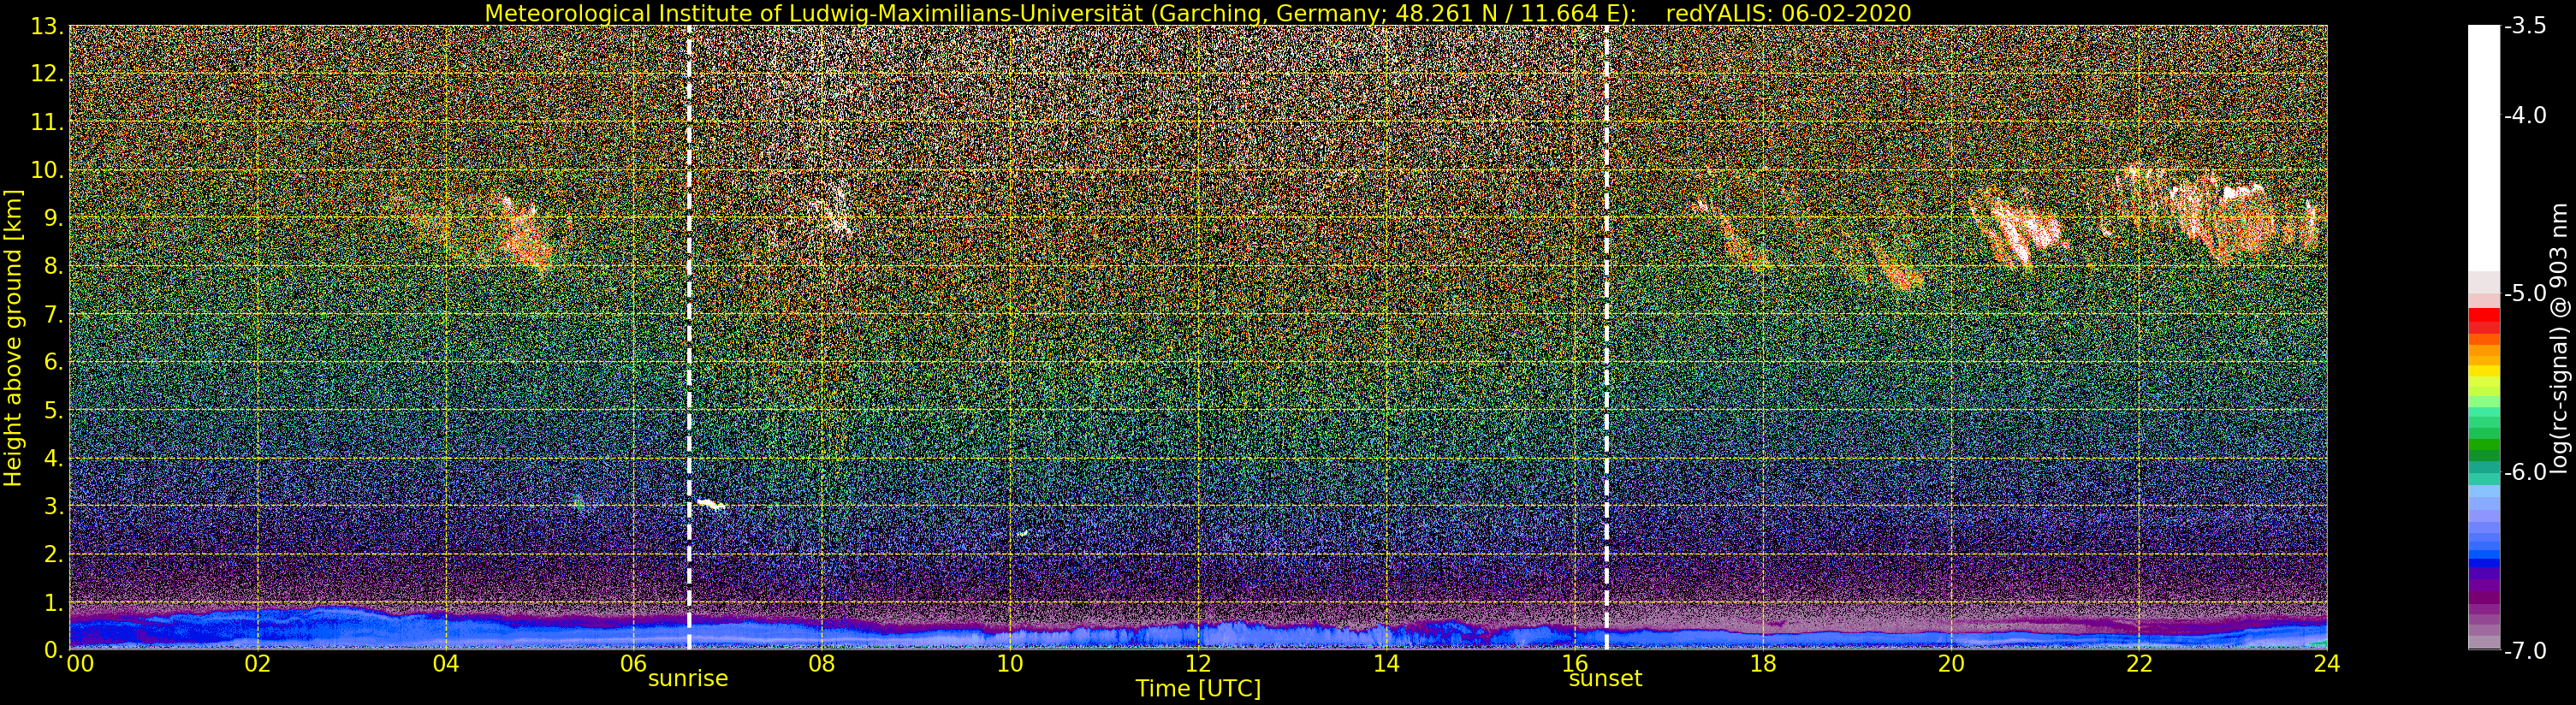This screenshot has width=2576, height=705.
Task: Click the '02' time axis tick label
Action: click(x=258, y=664)
